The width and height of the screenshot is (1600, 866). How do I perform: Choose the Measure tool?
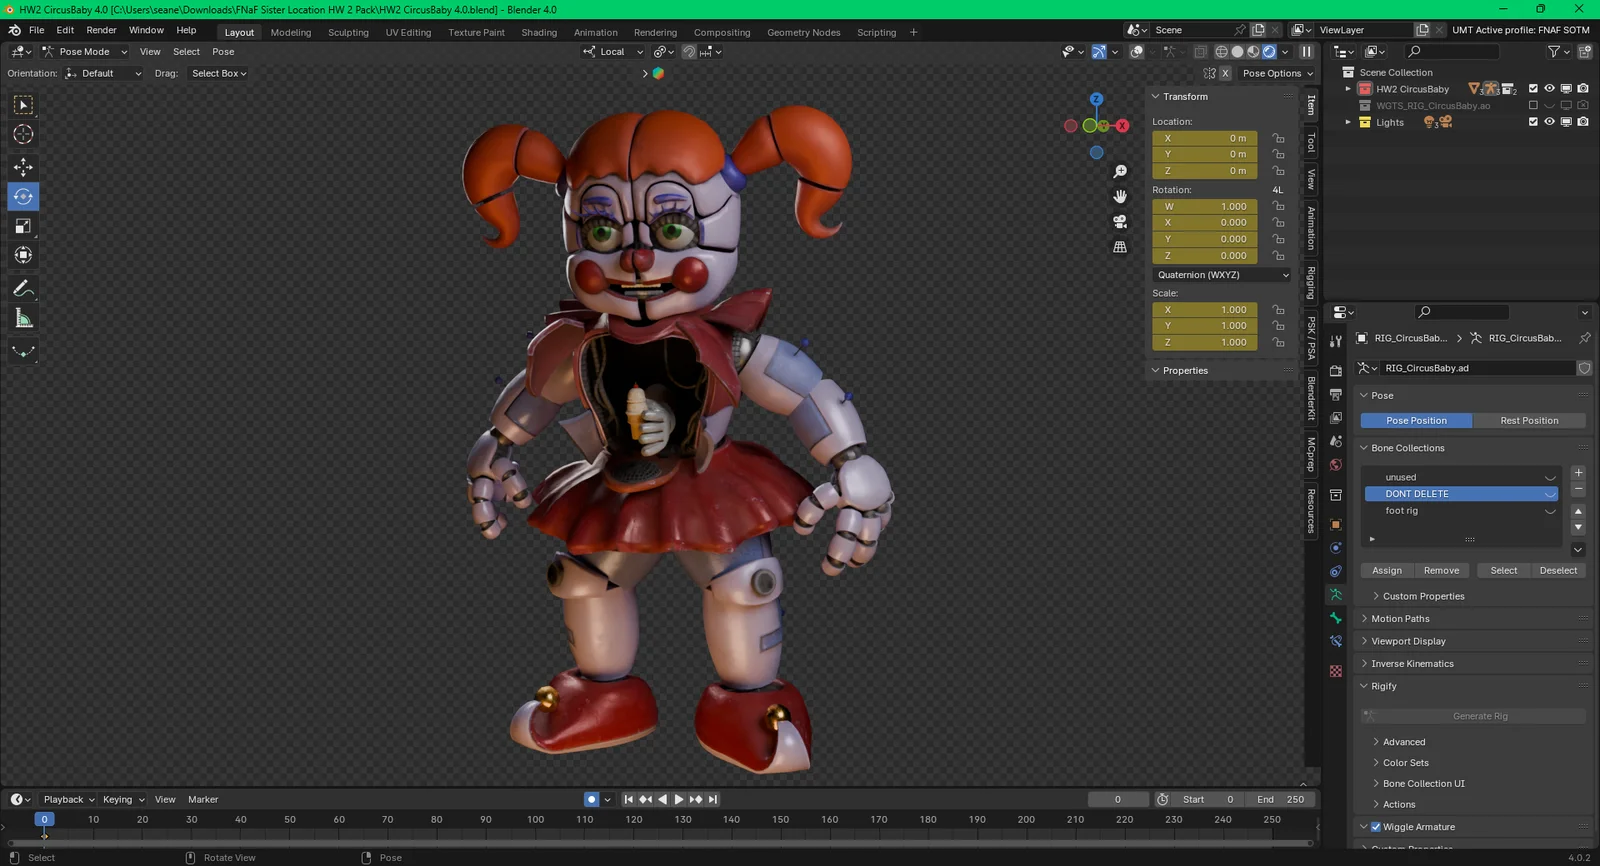(x=23, y=318)
